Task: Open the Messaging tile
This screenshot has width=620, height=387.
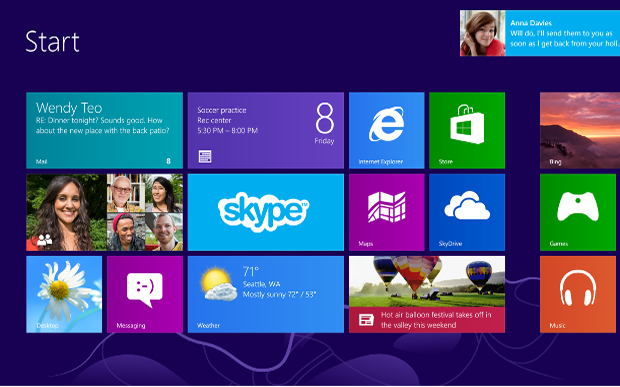Action: 145,294
